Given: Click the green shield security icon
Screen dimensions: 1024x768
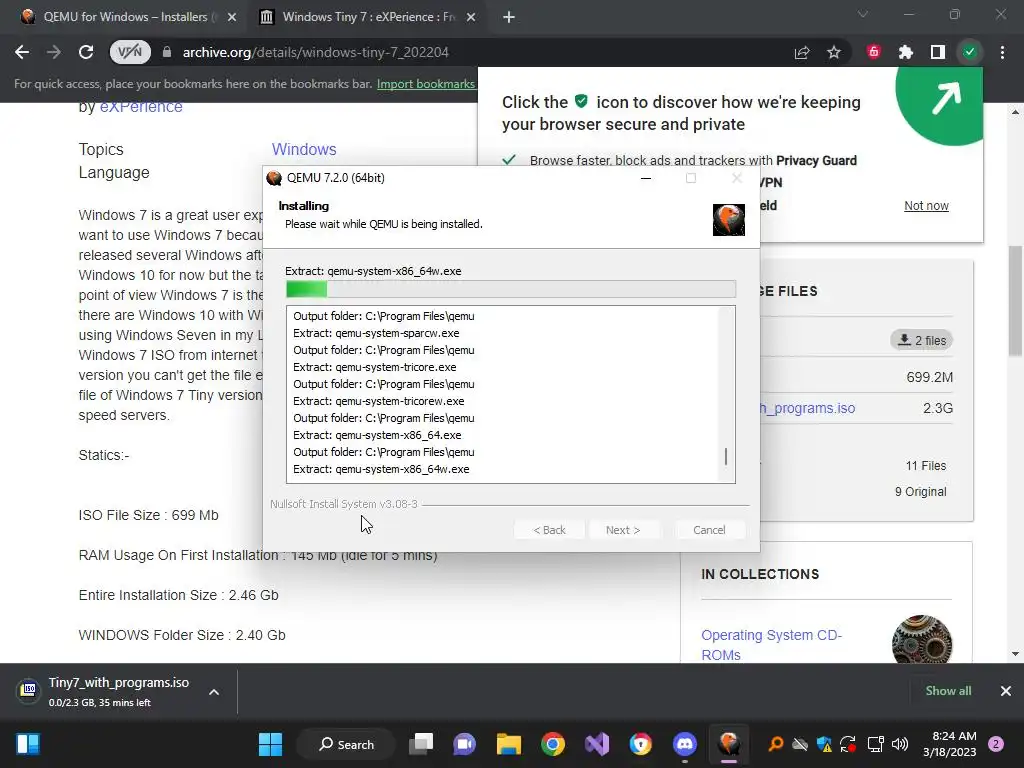Looking at the screenshot, I should coord(970,52).
